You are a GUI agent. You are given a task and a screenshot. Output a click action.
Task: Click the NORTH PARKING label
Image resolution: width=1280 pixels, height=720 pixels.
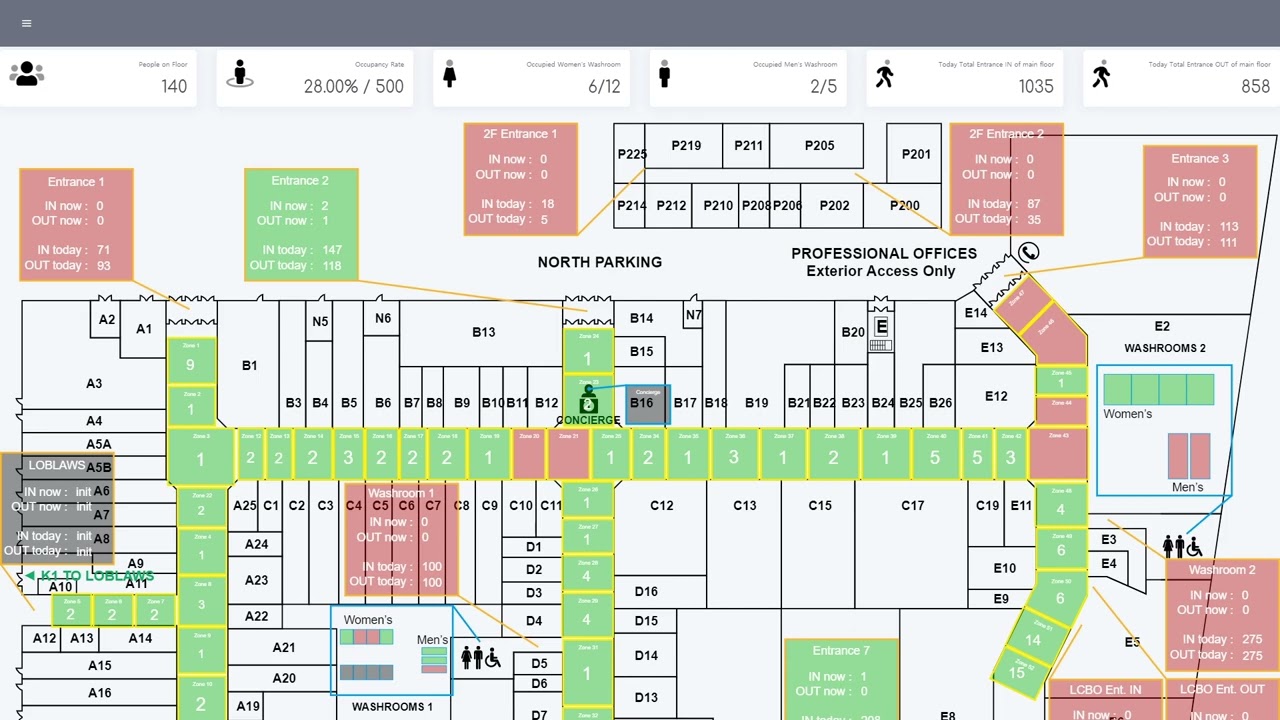click(x=600, y=262)
